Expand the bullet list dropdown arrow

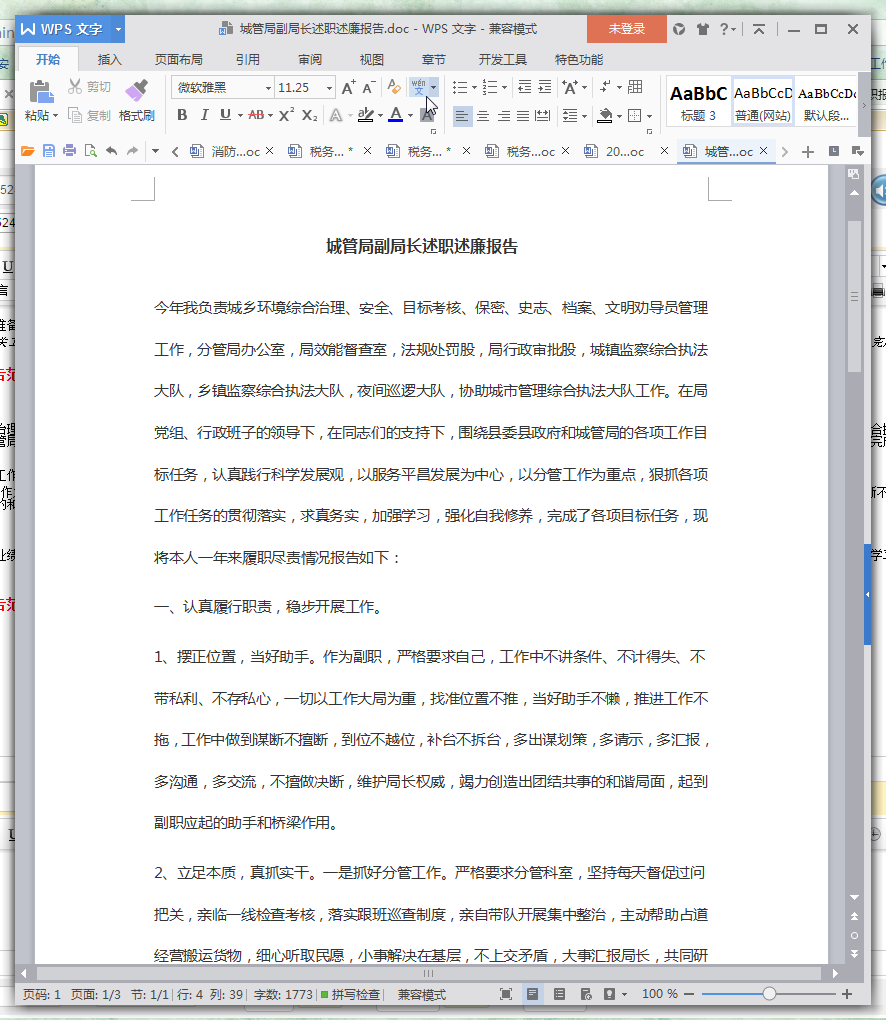pos(474,87)
